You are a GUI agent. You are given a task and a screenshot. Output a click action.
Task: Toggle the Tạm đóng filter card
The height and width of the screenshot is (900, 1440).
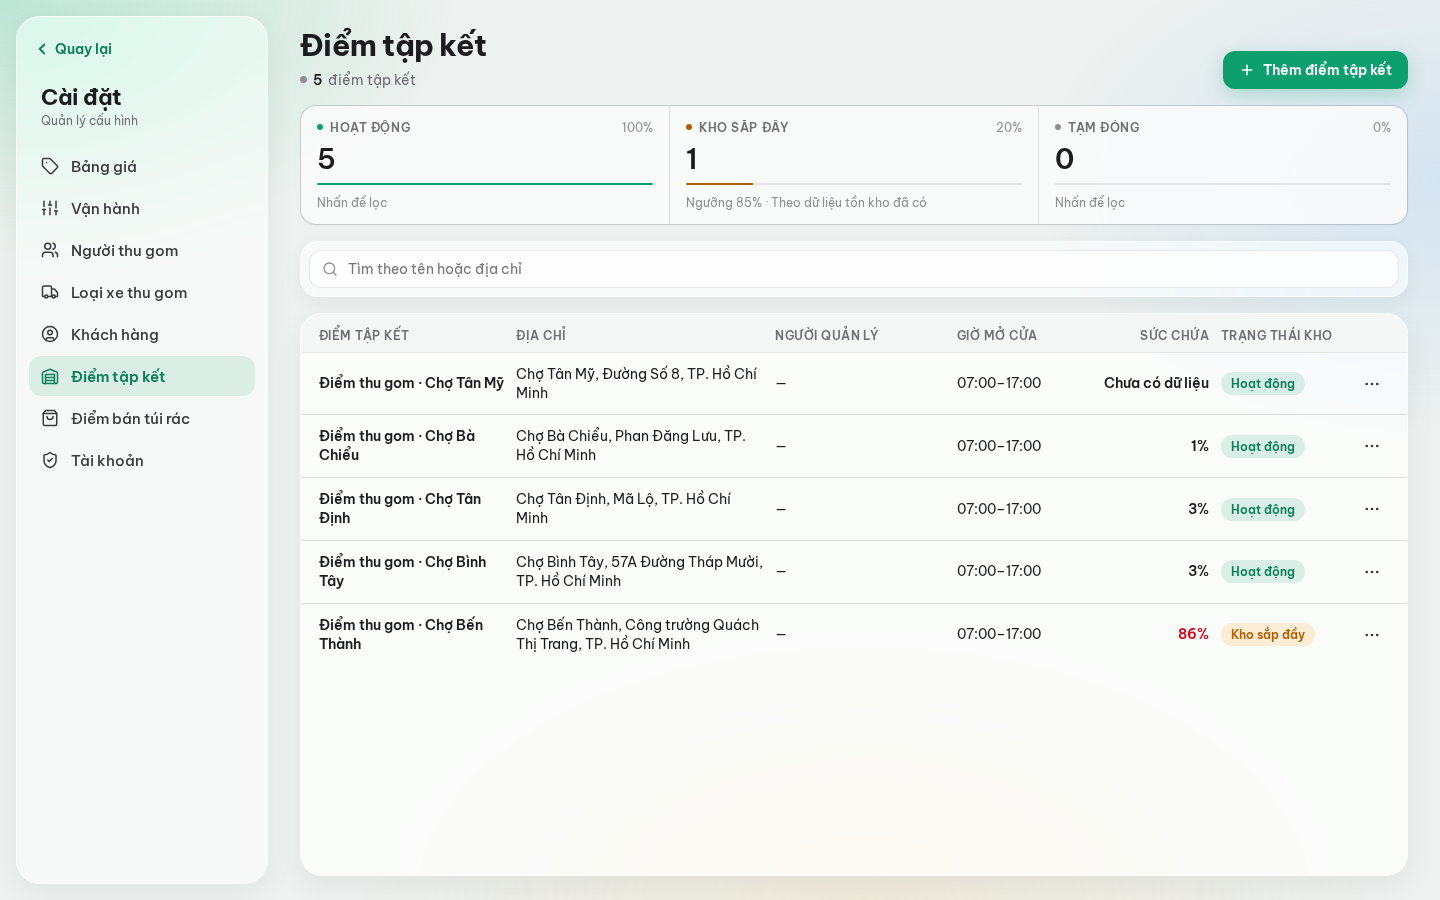point(1223,165)
